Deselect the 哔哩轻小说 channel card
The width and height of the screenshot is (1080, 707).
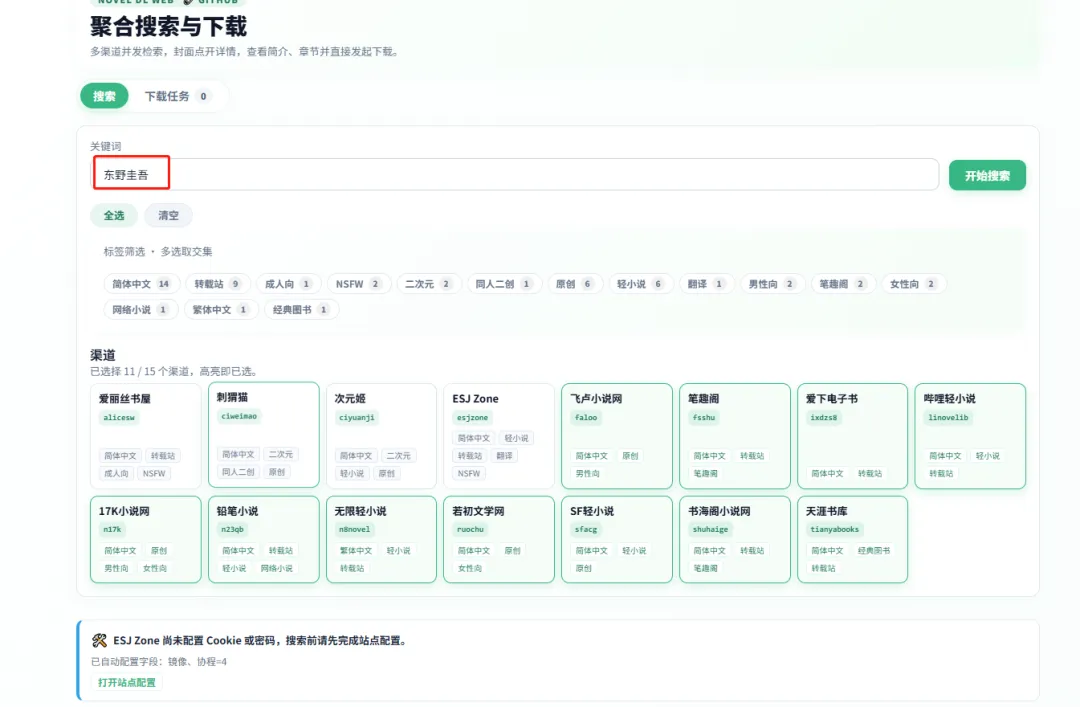tap(970, 436)
